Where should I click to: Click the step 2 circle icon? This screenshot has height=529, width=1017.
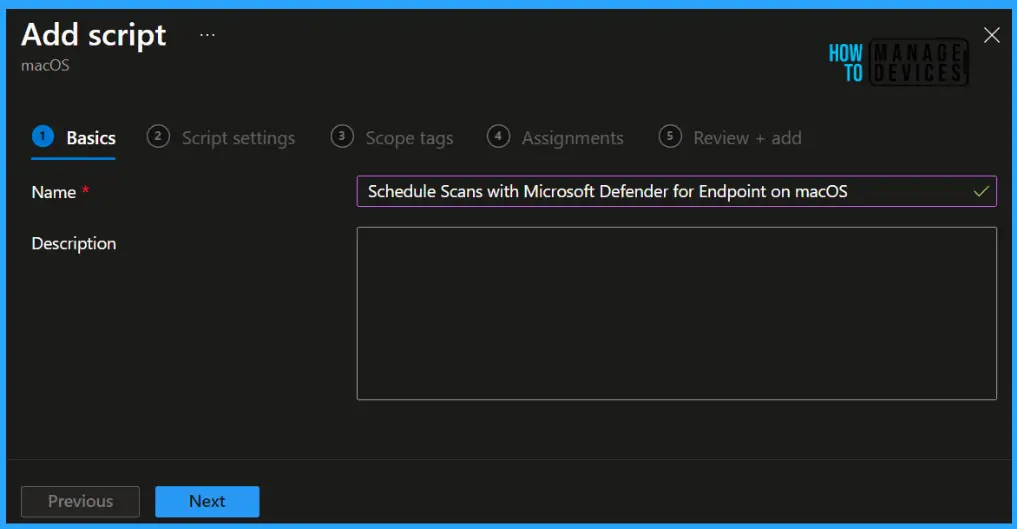[158, 136]
